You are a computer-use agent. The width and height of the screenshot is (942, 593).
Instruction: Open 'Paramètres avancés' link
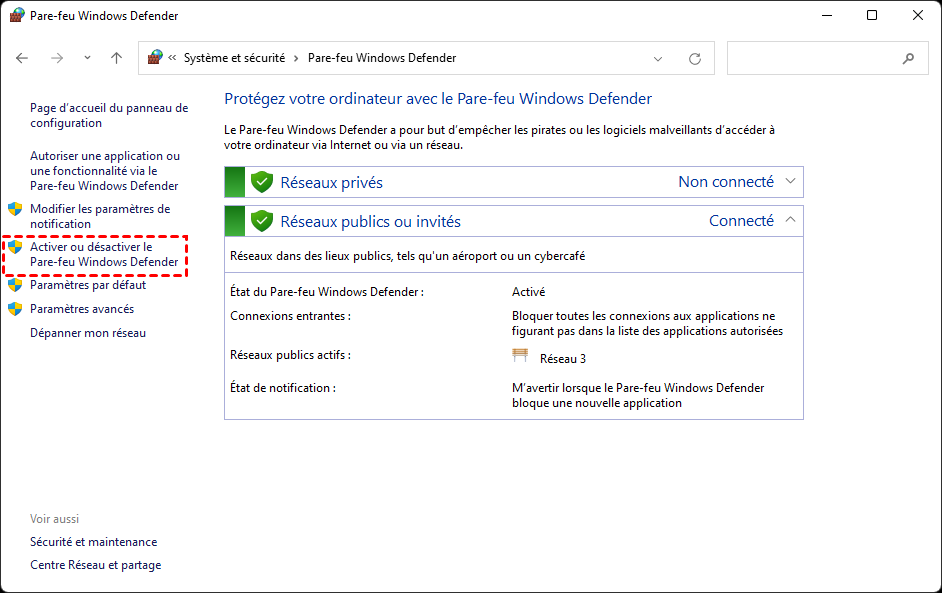[82, 309]
